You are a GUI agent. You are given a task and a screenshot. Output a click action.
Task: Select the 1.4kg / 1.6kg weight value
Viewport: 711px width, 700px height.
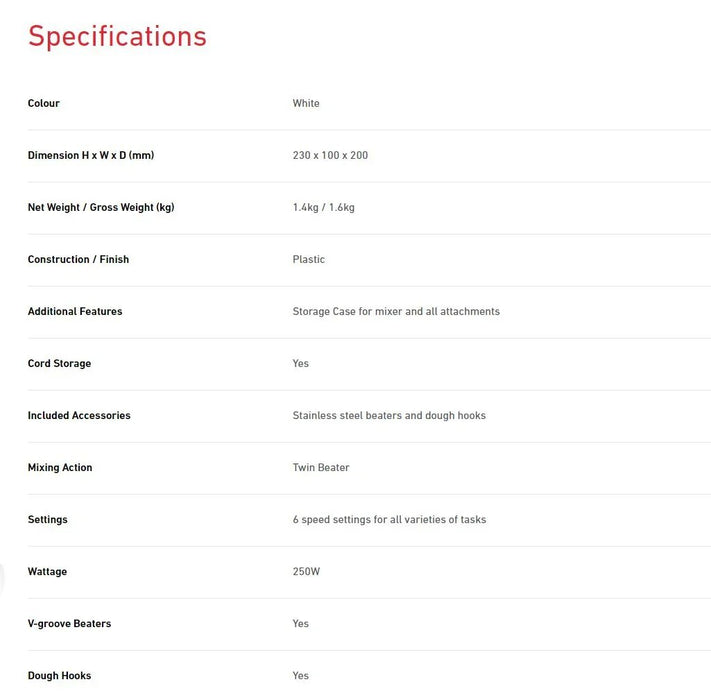[324, 208]
